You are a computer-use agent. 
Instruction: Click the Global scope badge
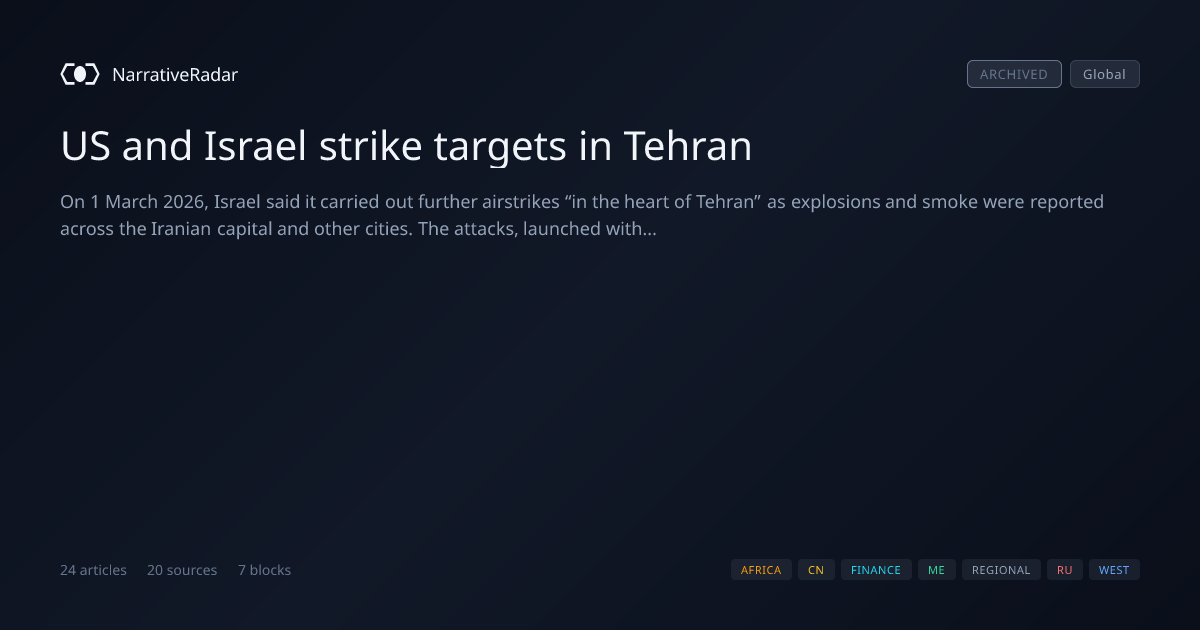coord(1104,74)
